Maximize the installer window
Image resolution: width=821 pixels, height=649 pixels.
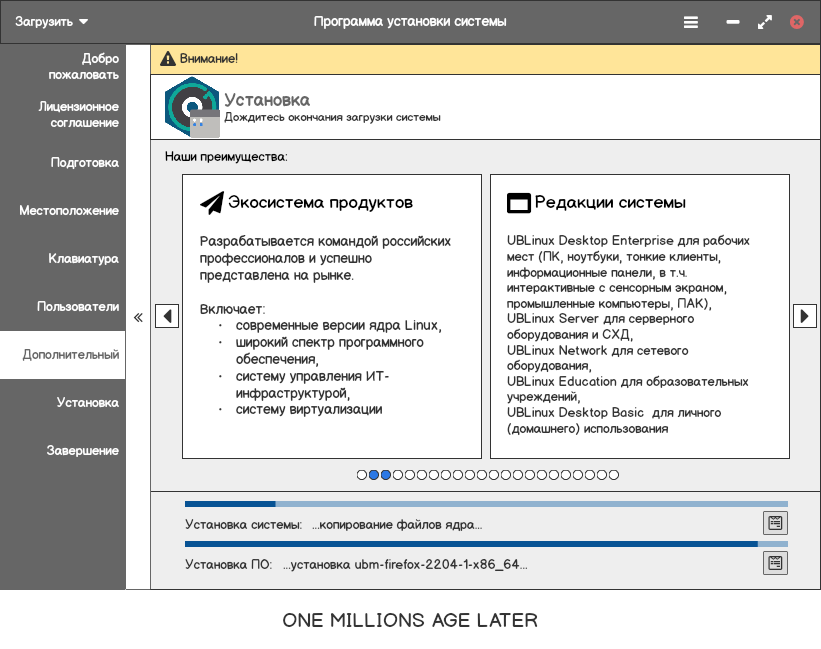(765, 22)
